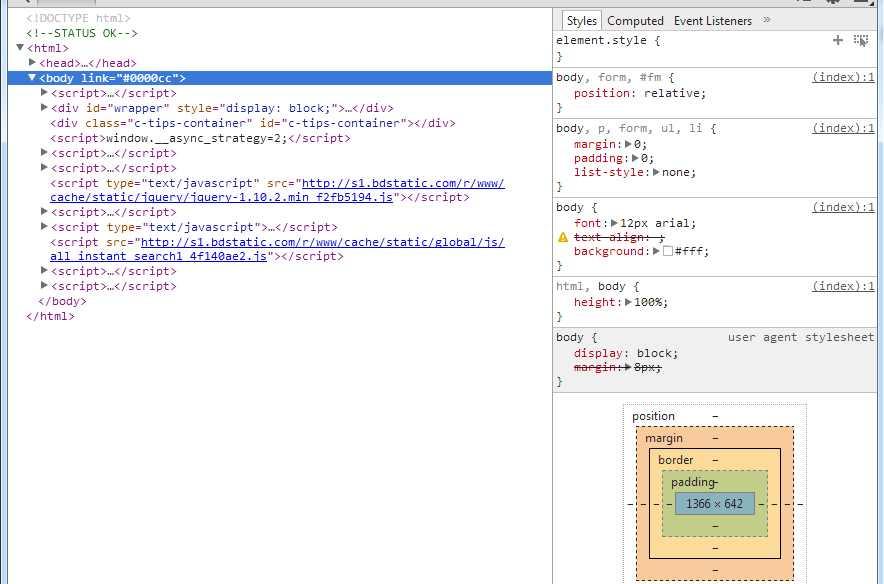Select the window.__async_strategy=2 script row
884x584 pixels.
200,138
